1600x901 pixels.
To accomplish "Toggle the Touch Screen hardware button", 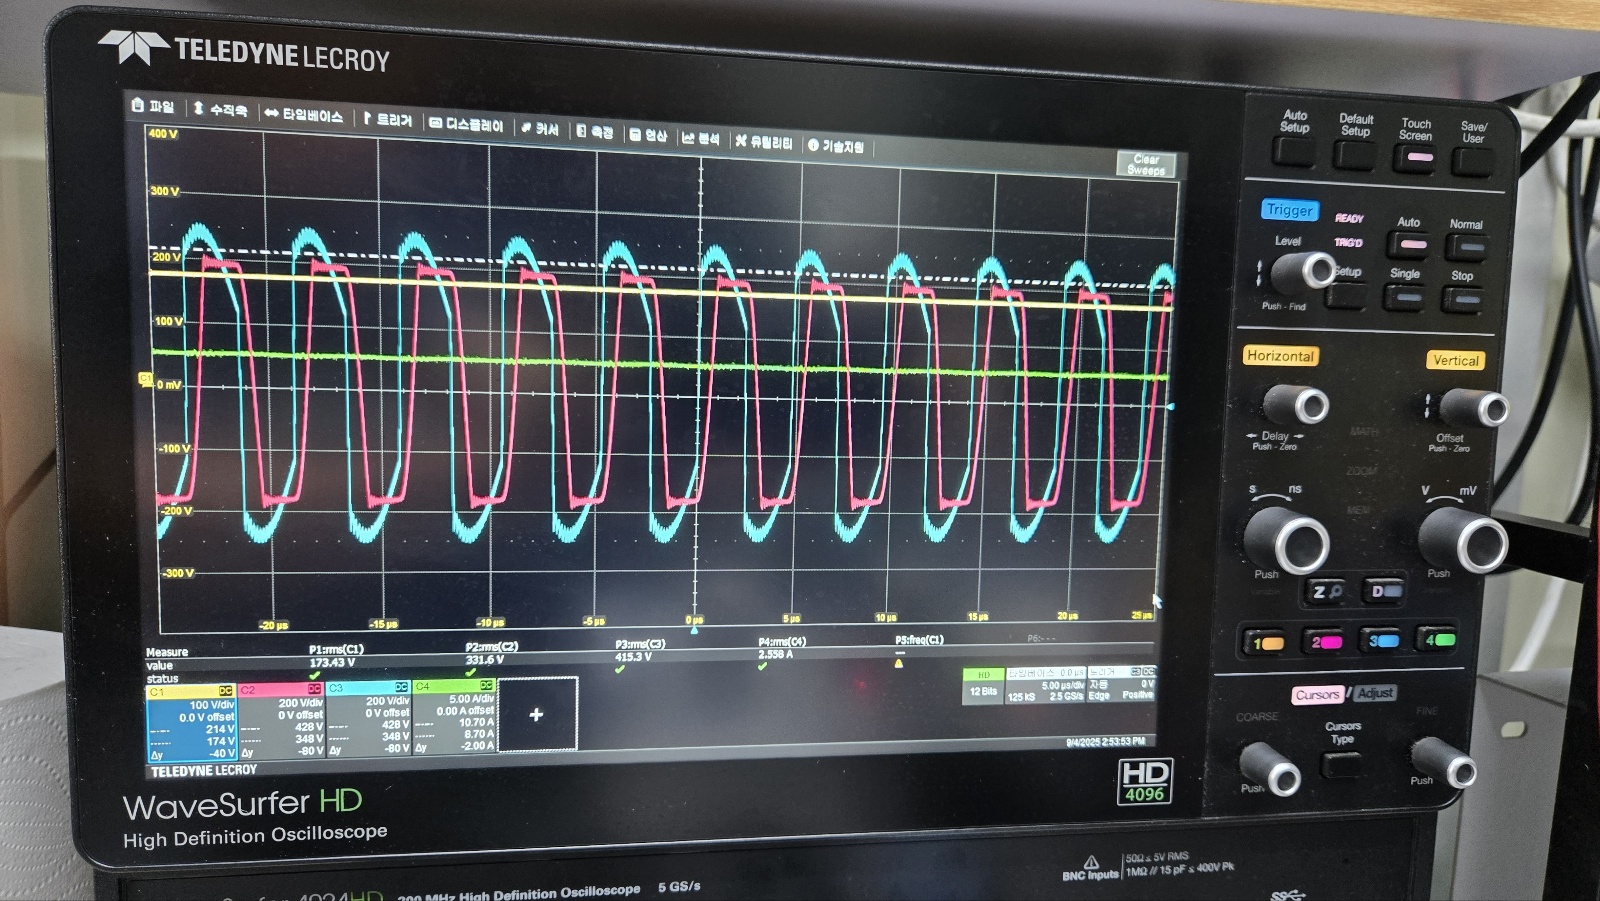I will point(1413,157).
